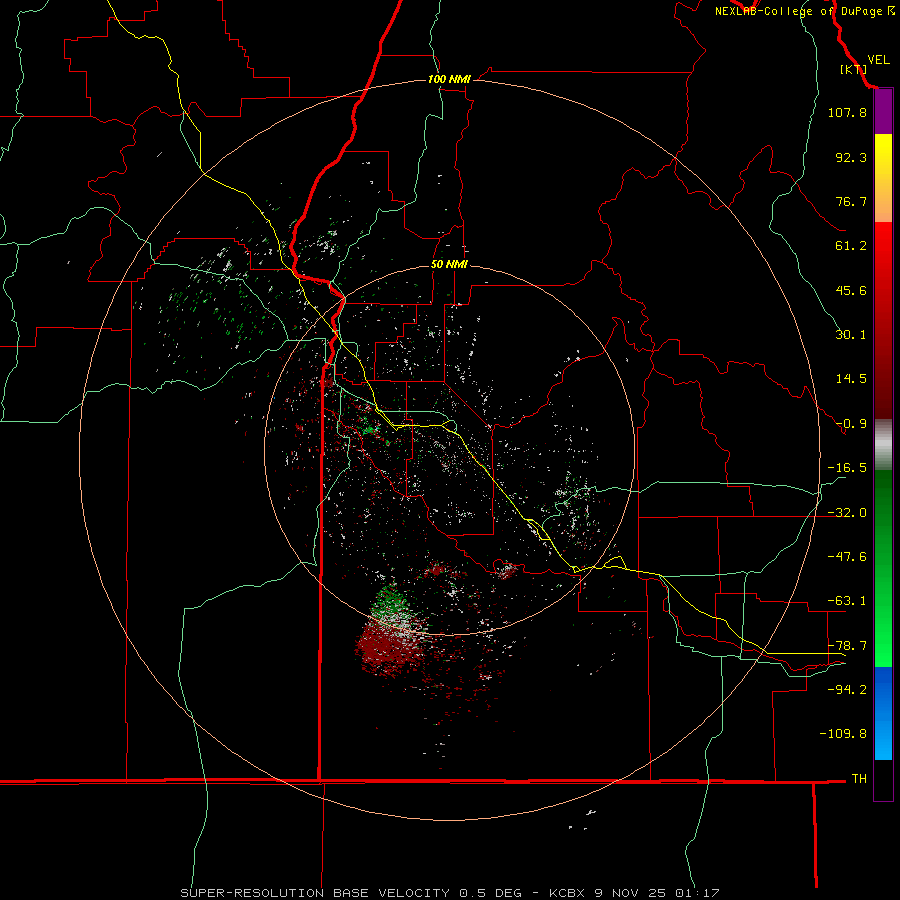
Task: Click the -109.8 velocity scale value
Action: tap(843, 734)
